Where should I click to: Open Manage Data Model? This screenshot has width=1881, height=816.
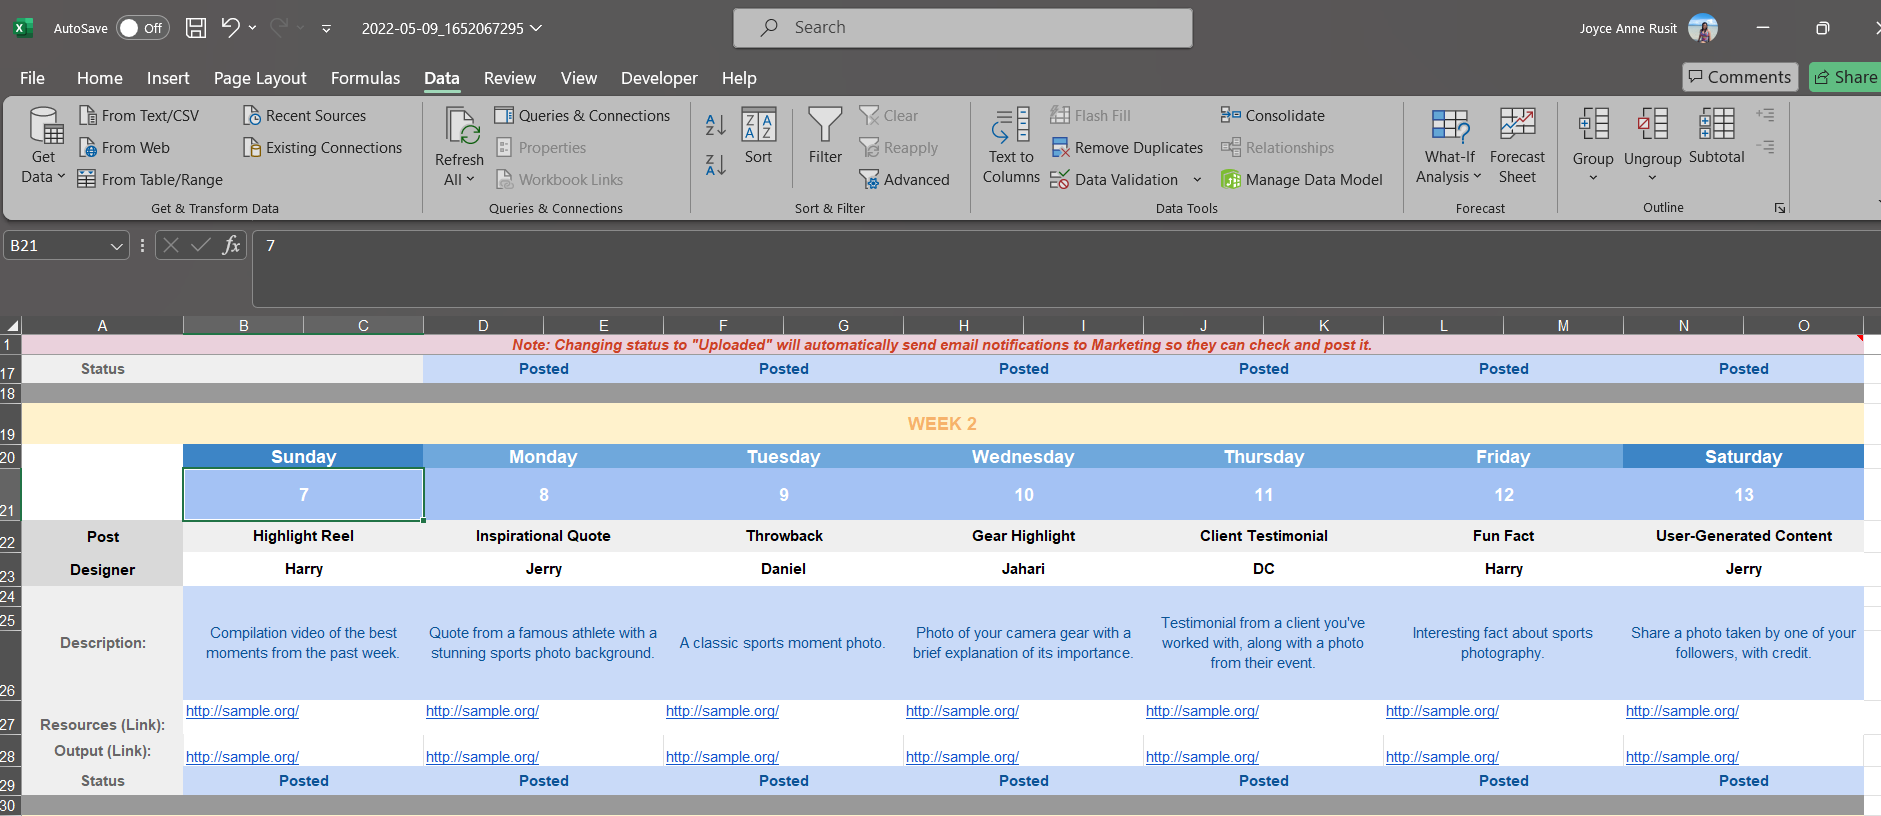(x=1302, y=180)
